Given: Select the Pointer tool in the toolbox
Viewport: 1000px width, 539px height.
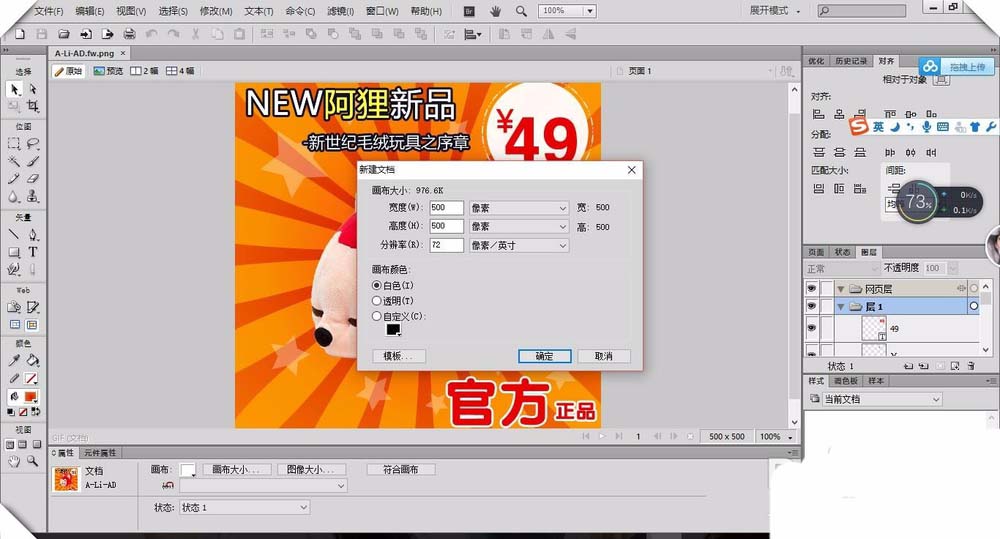Looking at the screenshot, I should pyautogui.click(x=15, y=90).
